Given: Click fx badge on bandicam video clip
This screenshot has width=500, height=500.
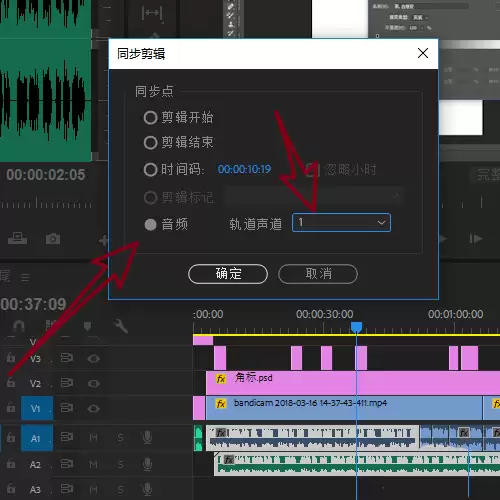Looking at the screenshot, I should coord(221,404).
